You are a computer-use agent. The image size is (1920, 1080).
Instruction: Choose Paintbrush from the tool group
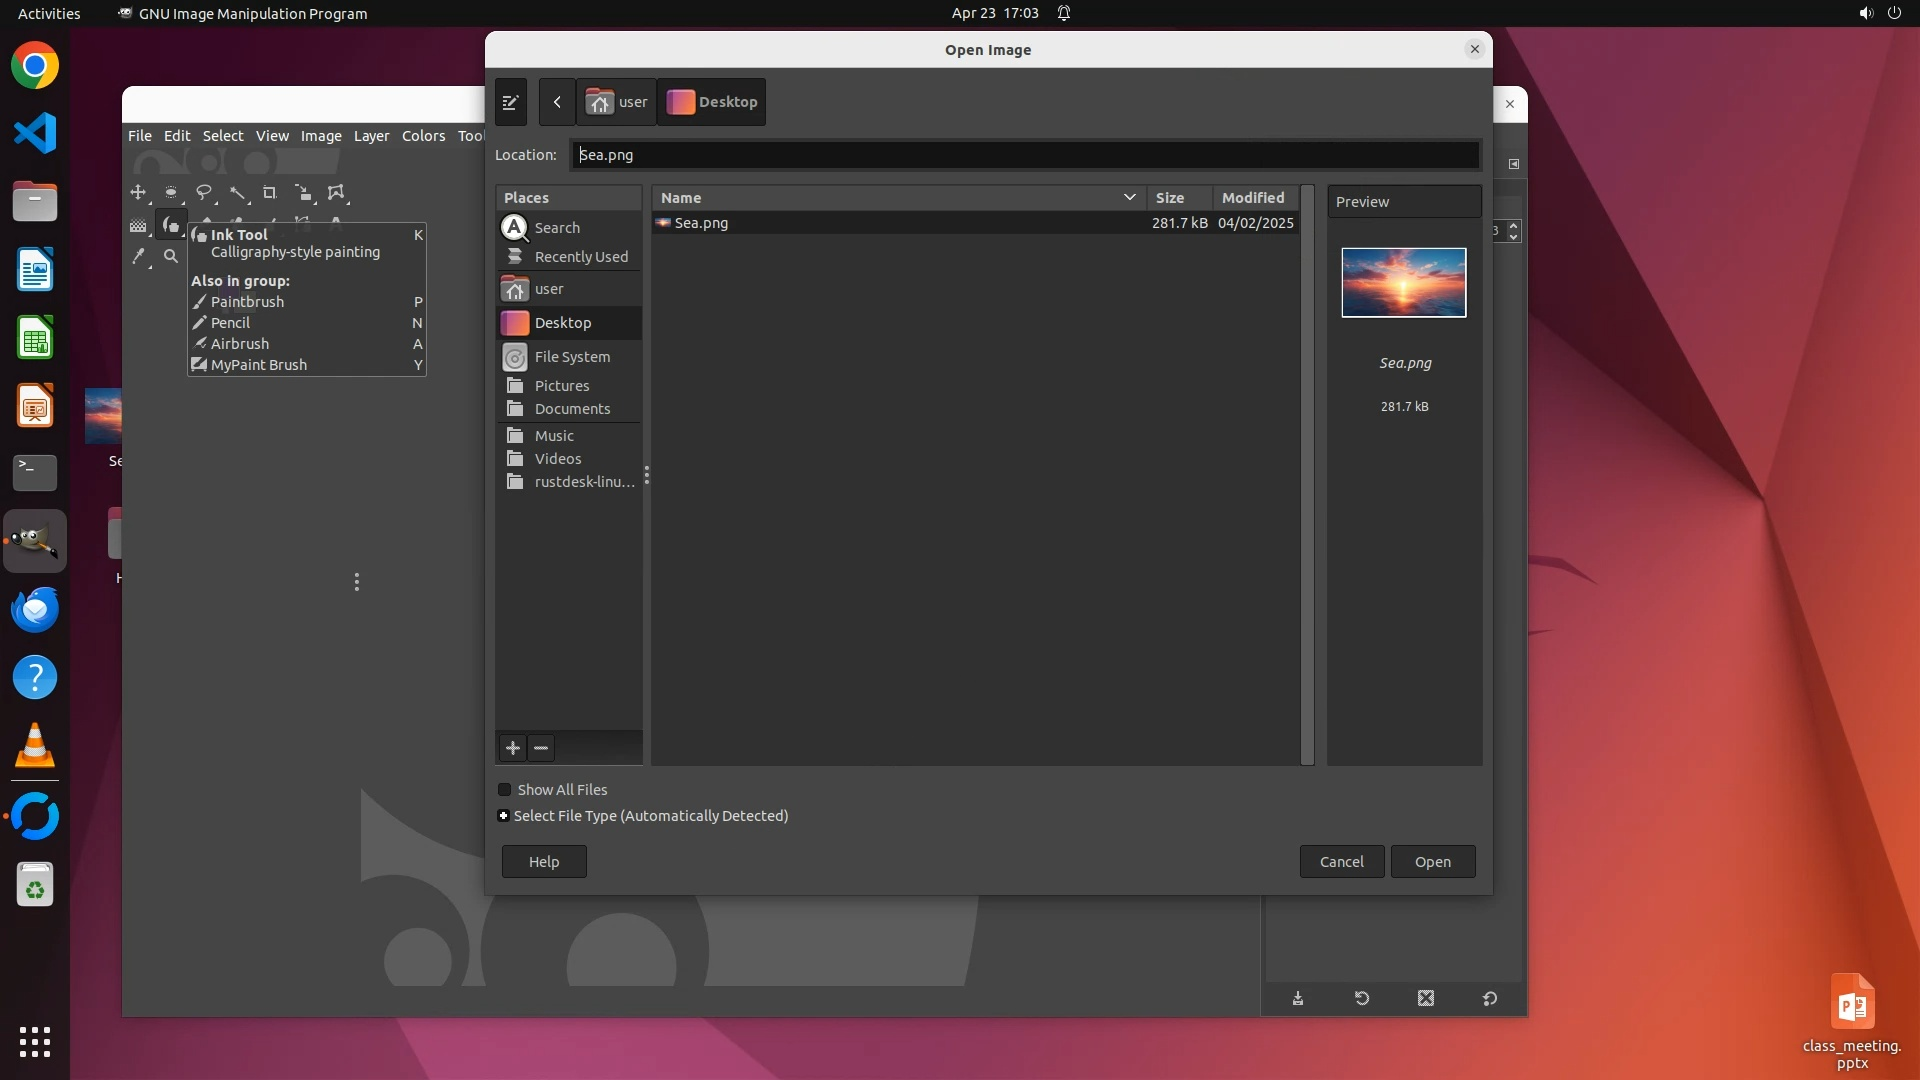[247, 302]
